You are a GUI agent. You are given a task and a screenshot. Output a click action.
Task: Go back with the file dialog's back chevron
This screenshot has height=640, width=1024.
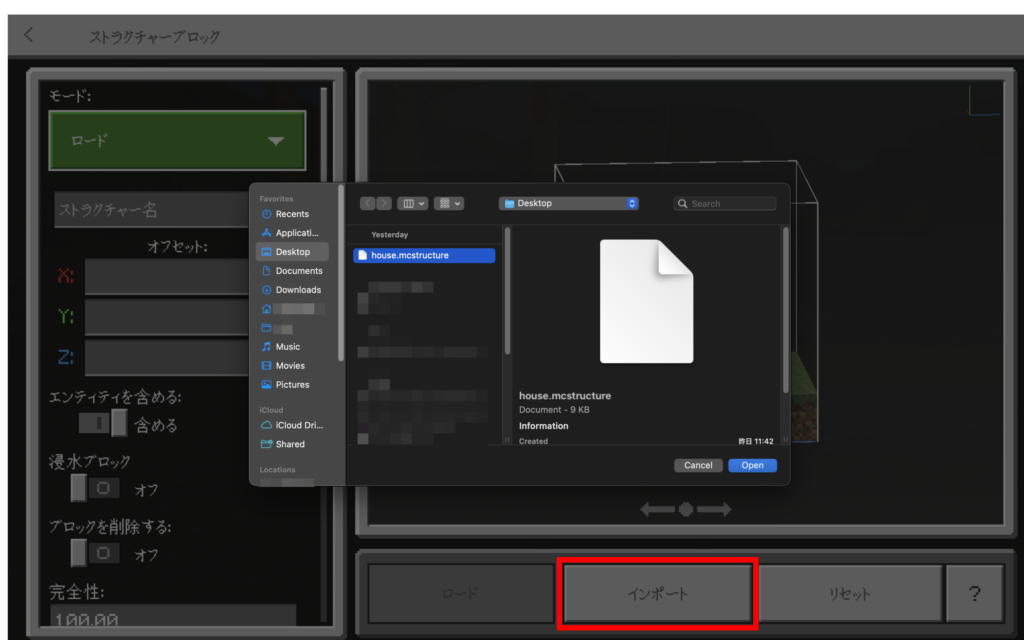368,203
